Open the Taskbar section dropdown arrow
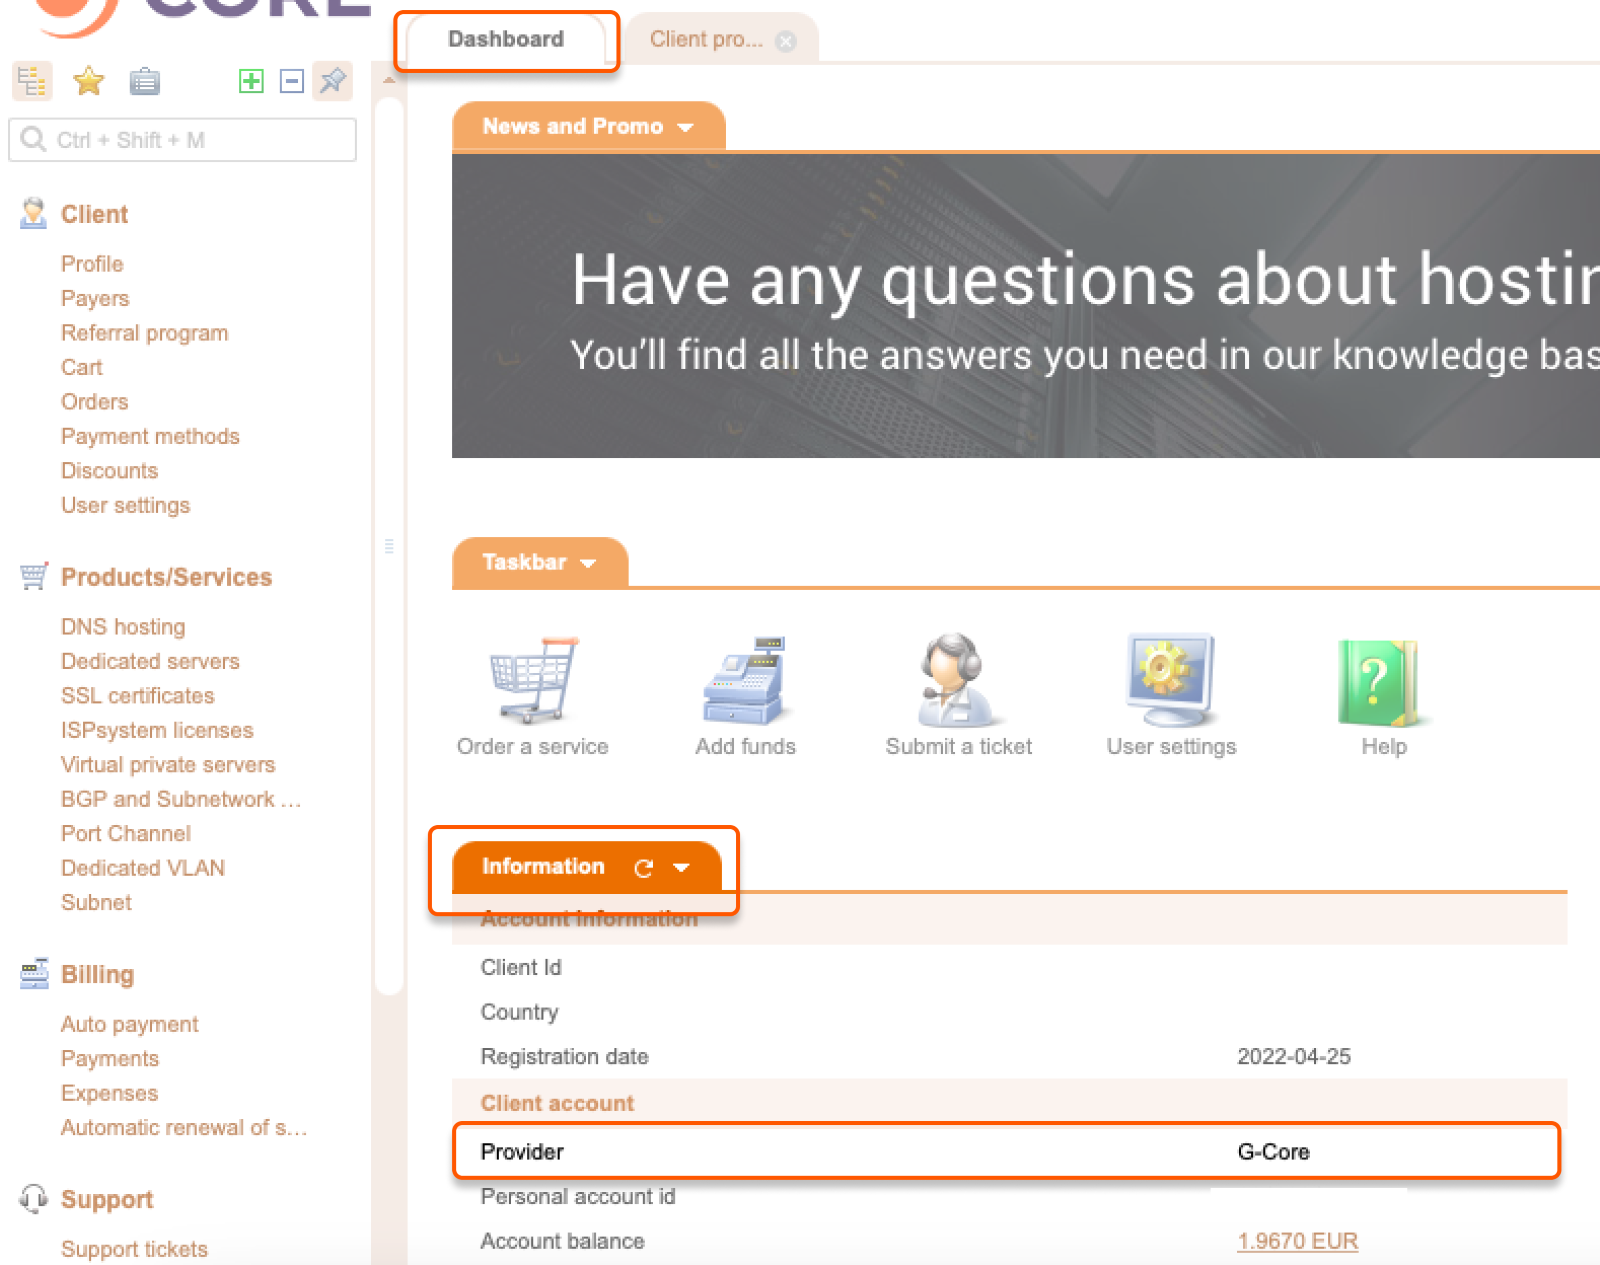1600x1265 pixels. [589, 562]
